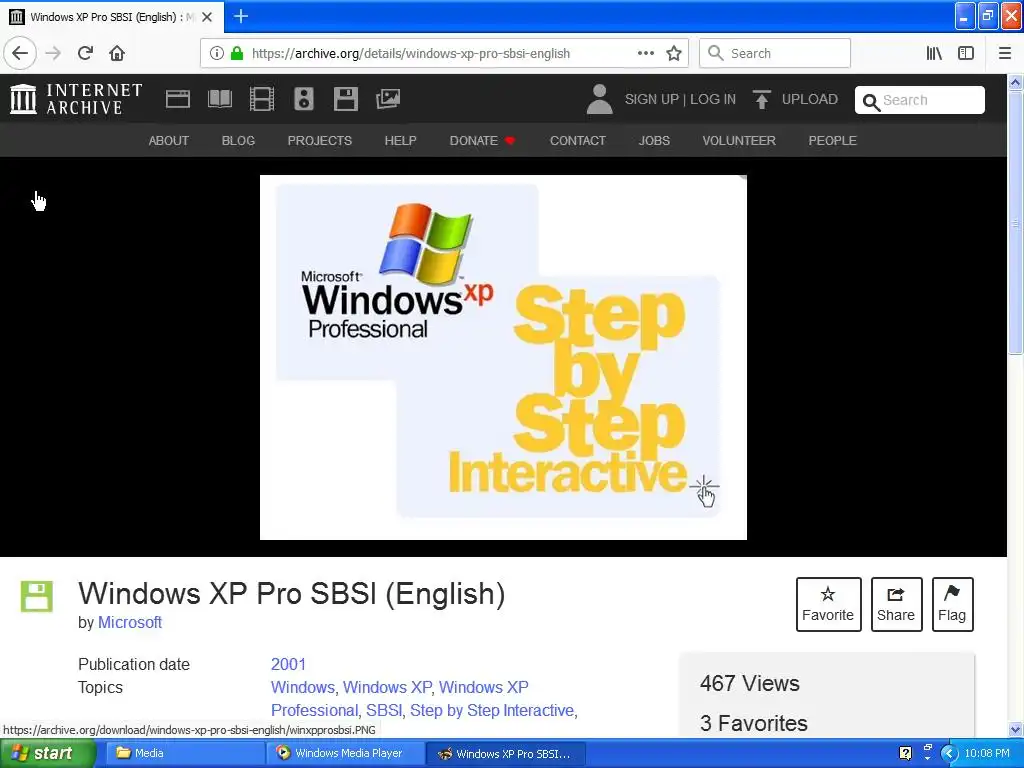Click the user avatar icon
Image resolution: width=1024 pixels, height=768 pixels.
coord(599,99)
